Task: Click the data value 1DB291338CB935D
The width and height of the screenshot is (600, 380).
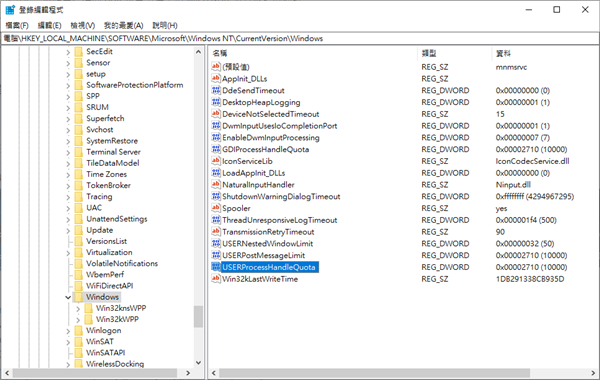Action: pyautogui.click(x=530, y=279)
